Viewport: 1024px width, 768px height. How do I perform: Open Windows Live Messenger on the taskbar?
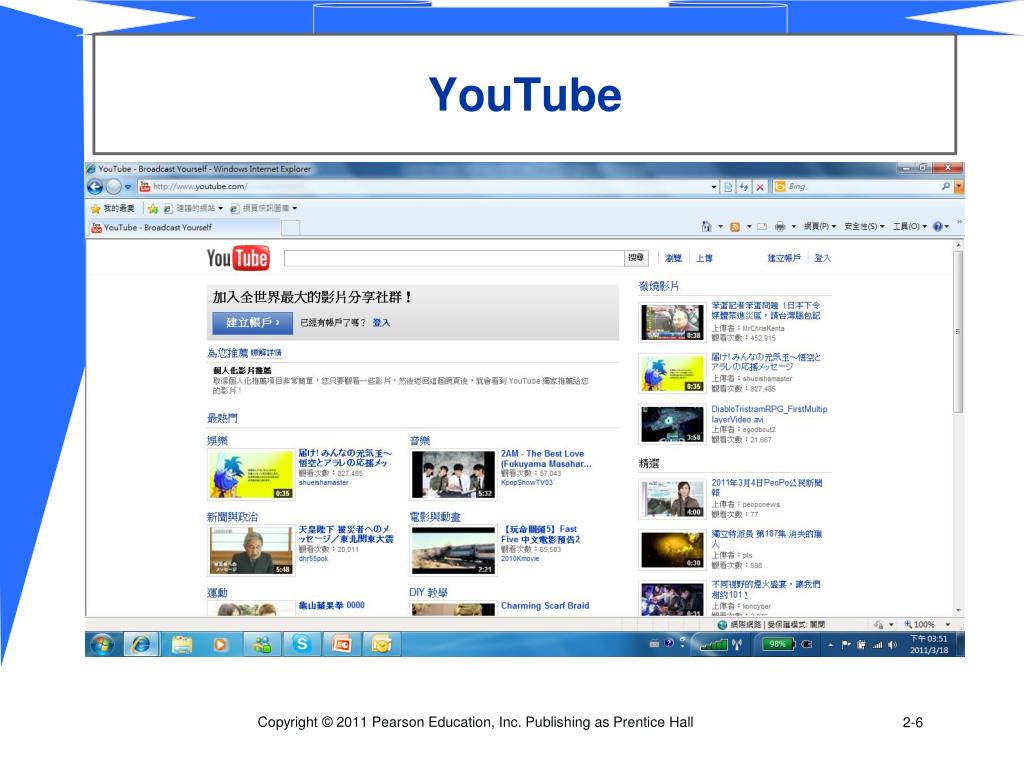(262, 645)
